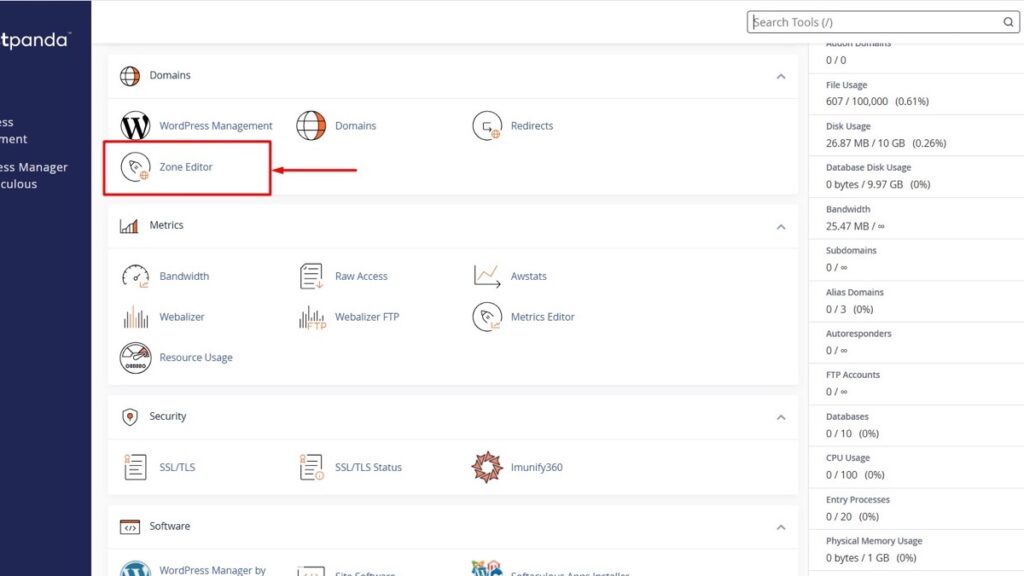Screen dimensions: 1024x576
Task: Select the Bandwidth statistic in sidebar
Action: 916,218
